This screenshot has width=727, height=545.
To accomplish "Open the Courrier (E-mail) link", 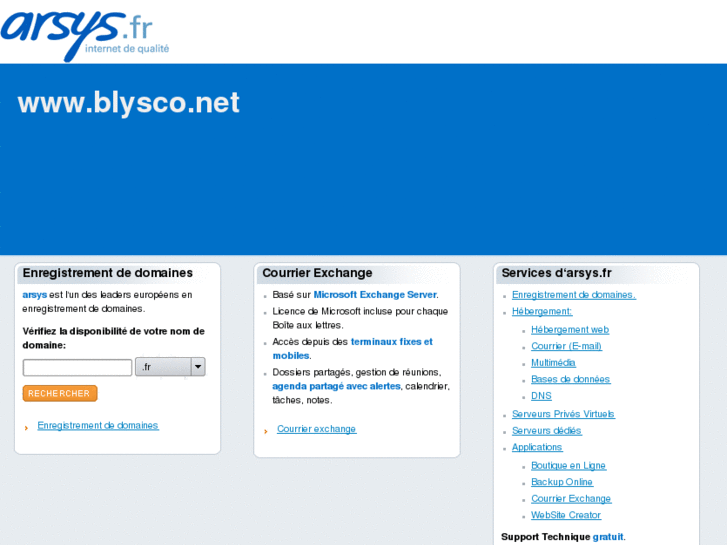I will coord(566,346).
